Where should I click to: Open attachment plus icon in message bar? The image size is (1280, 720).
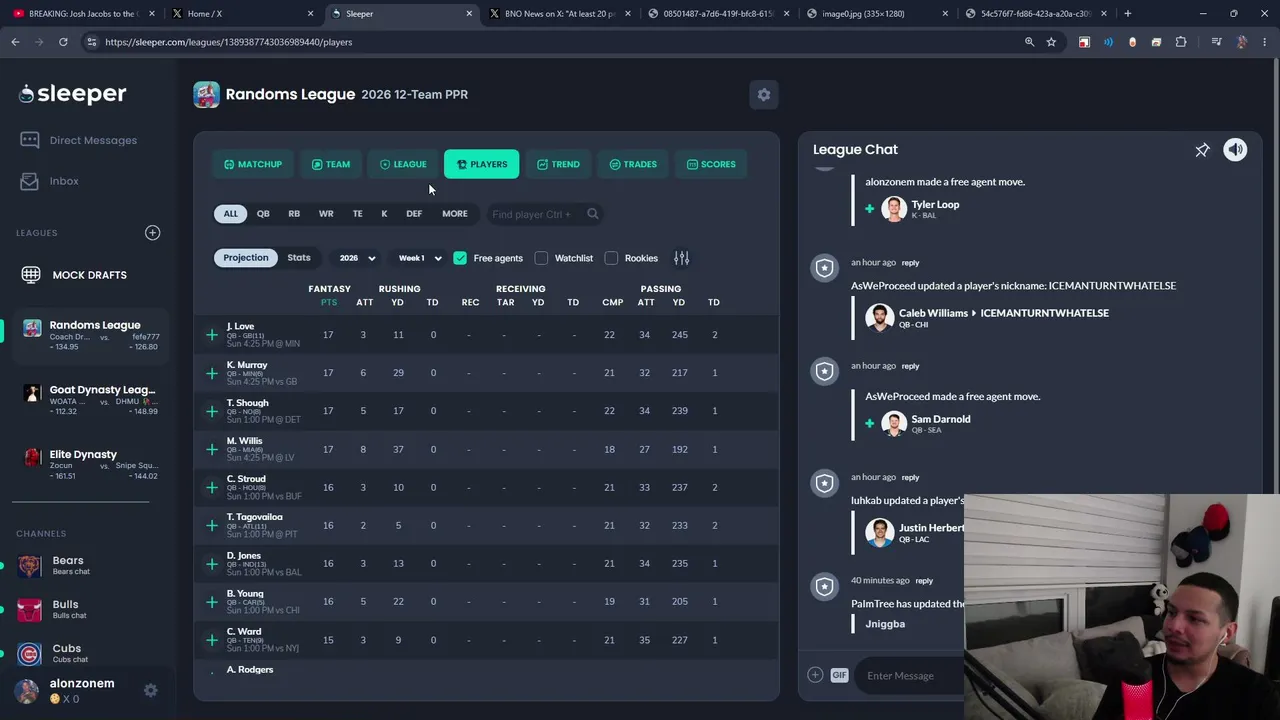click(815, 675)
